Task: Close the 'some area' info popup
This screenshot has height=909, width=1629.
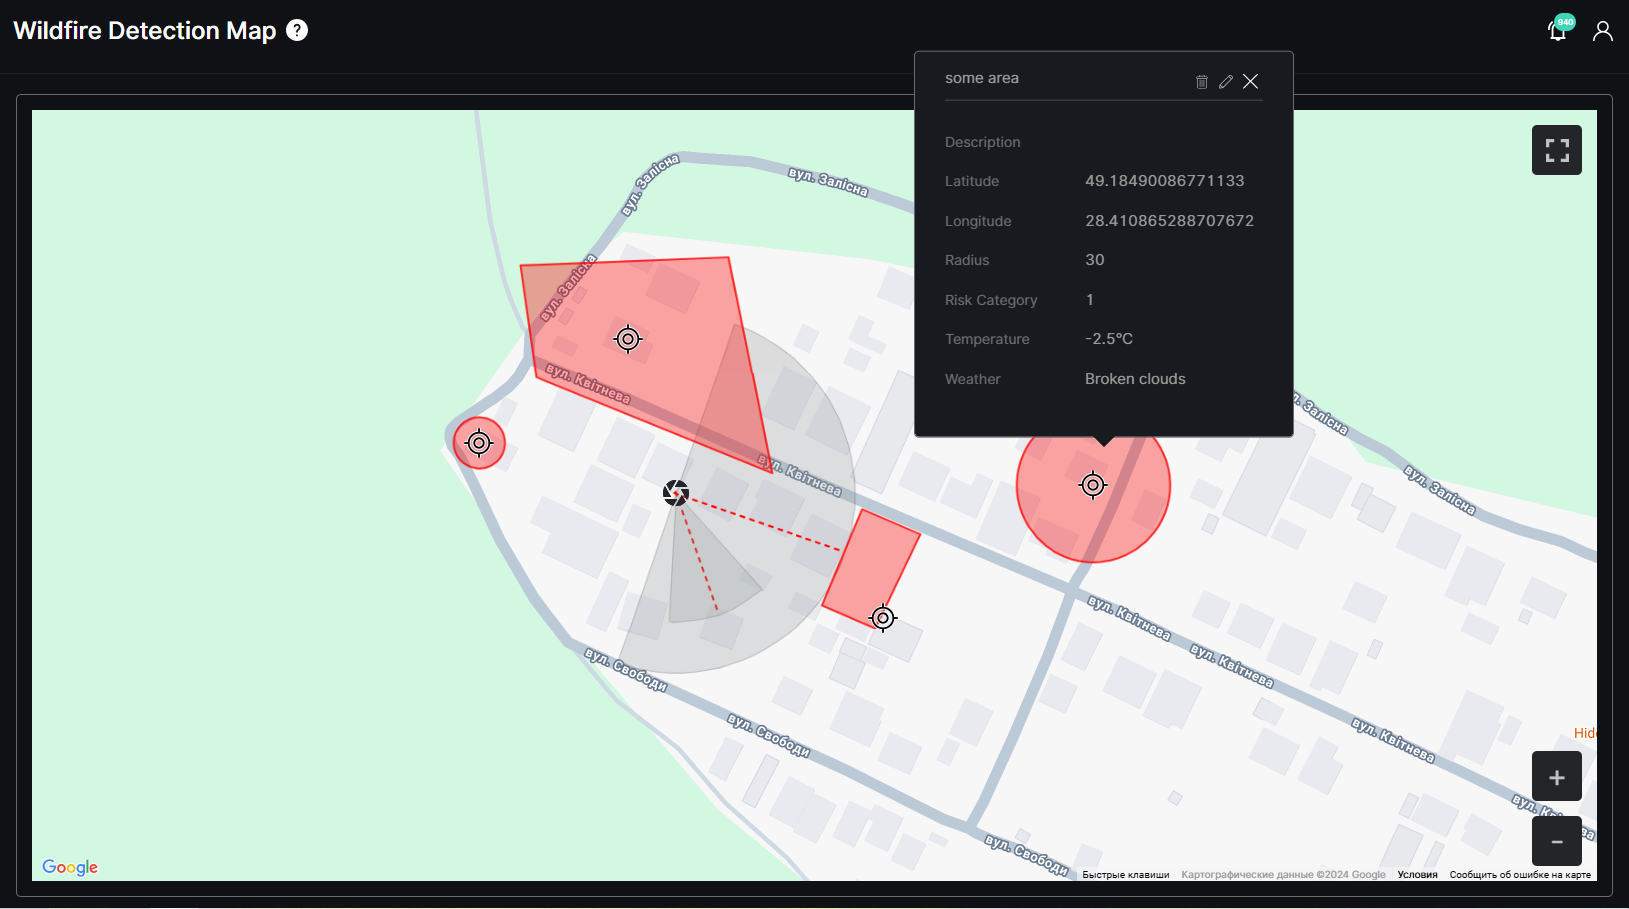Action: [x=1250, y=82]
